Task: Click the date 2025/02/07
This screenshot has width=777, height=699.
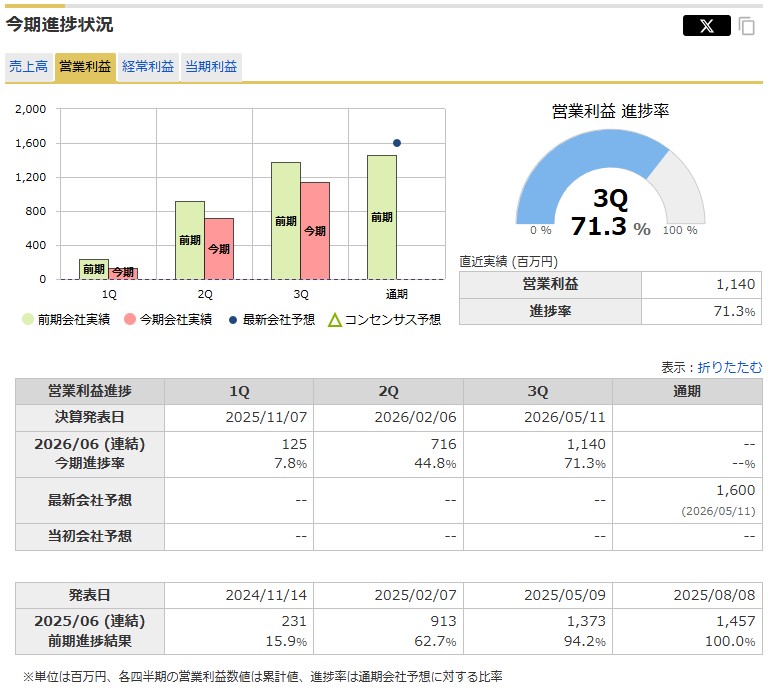Action: [x=415, y=595]
